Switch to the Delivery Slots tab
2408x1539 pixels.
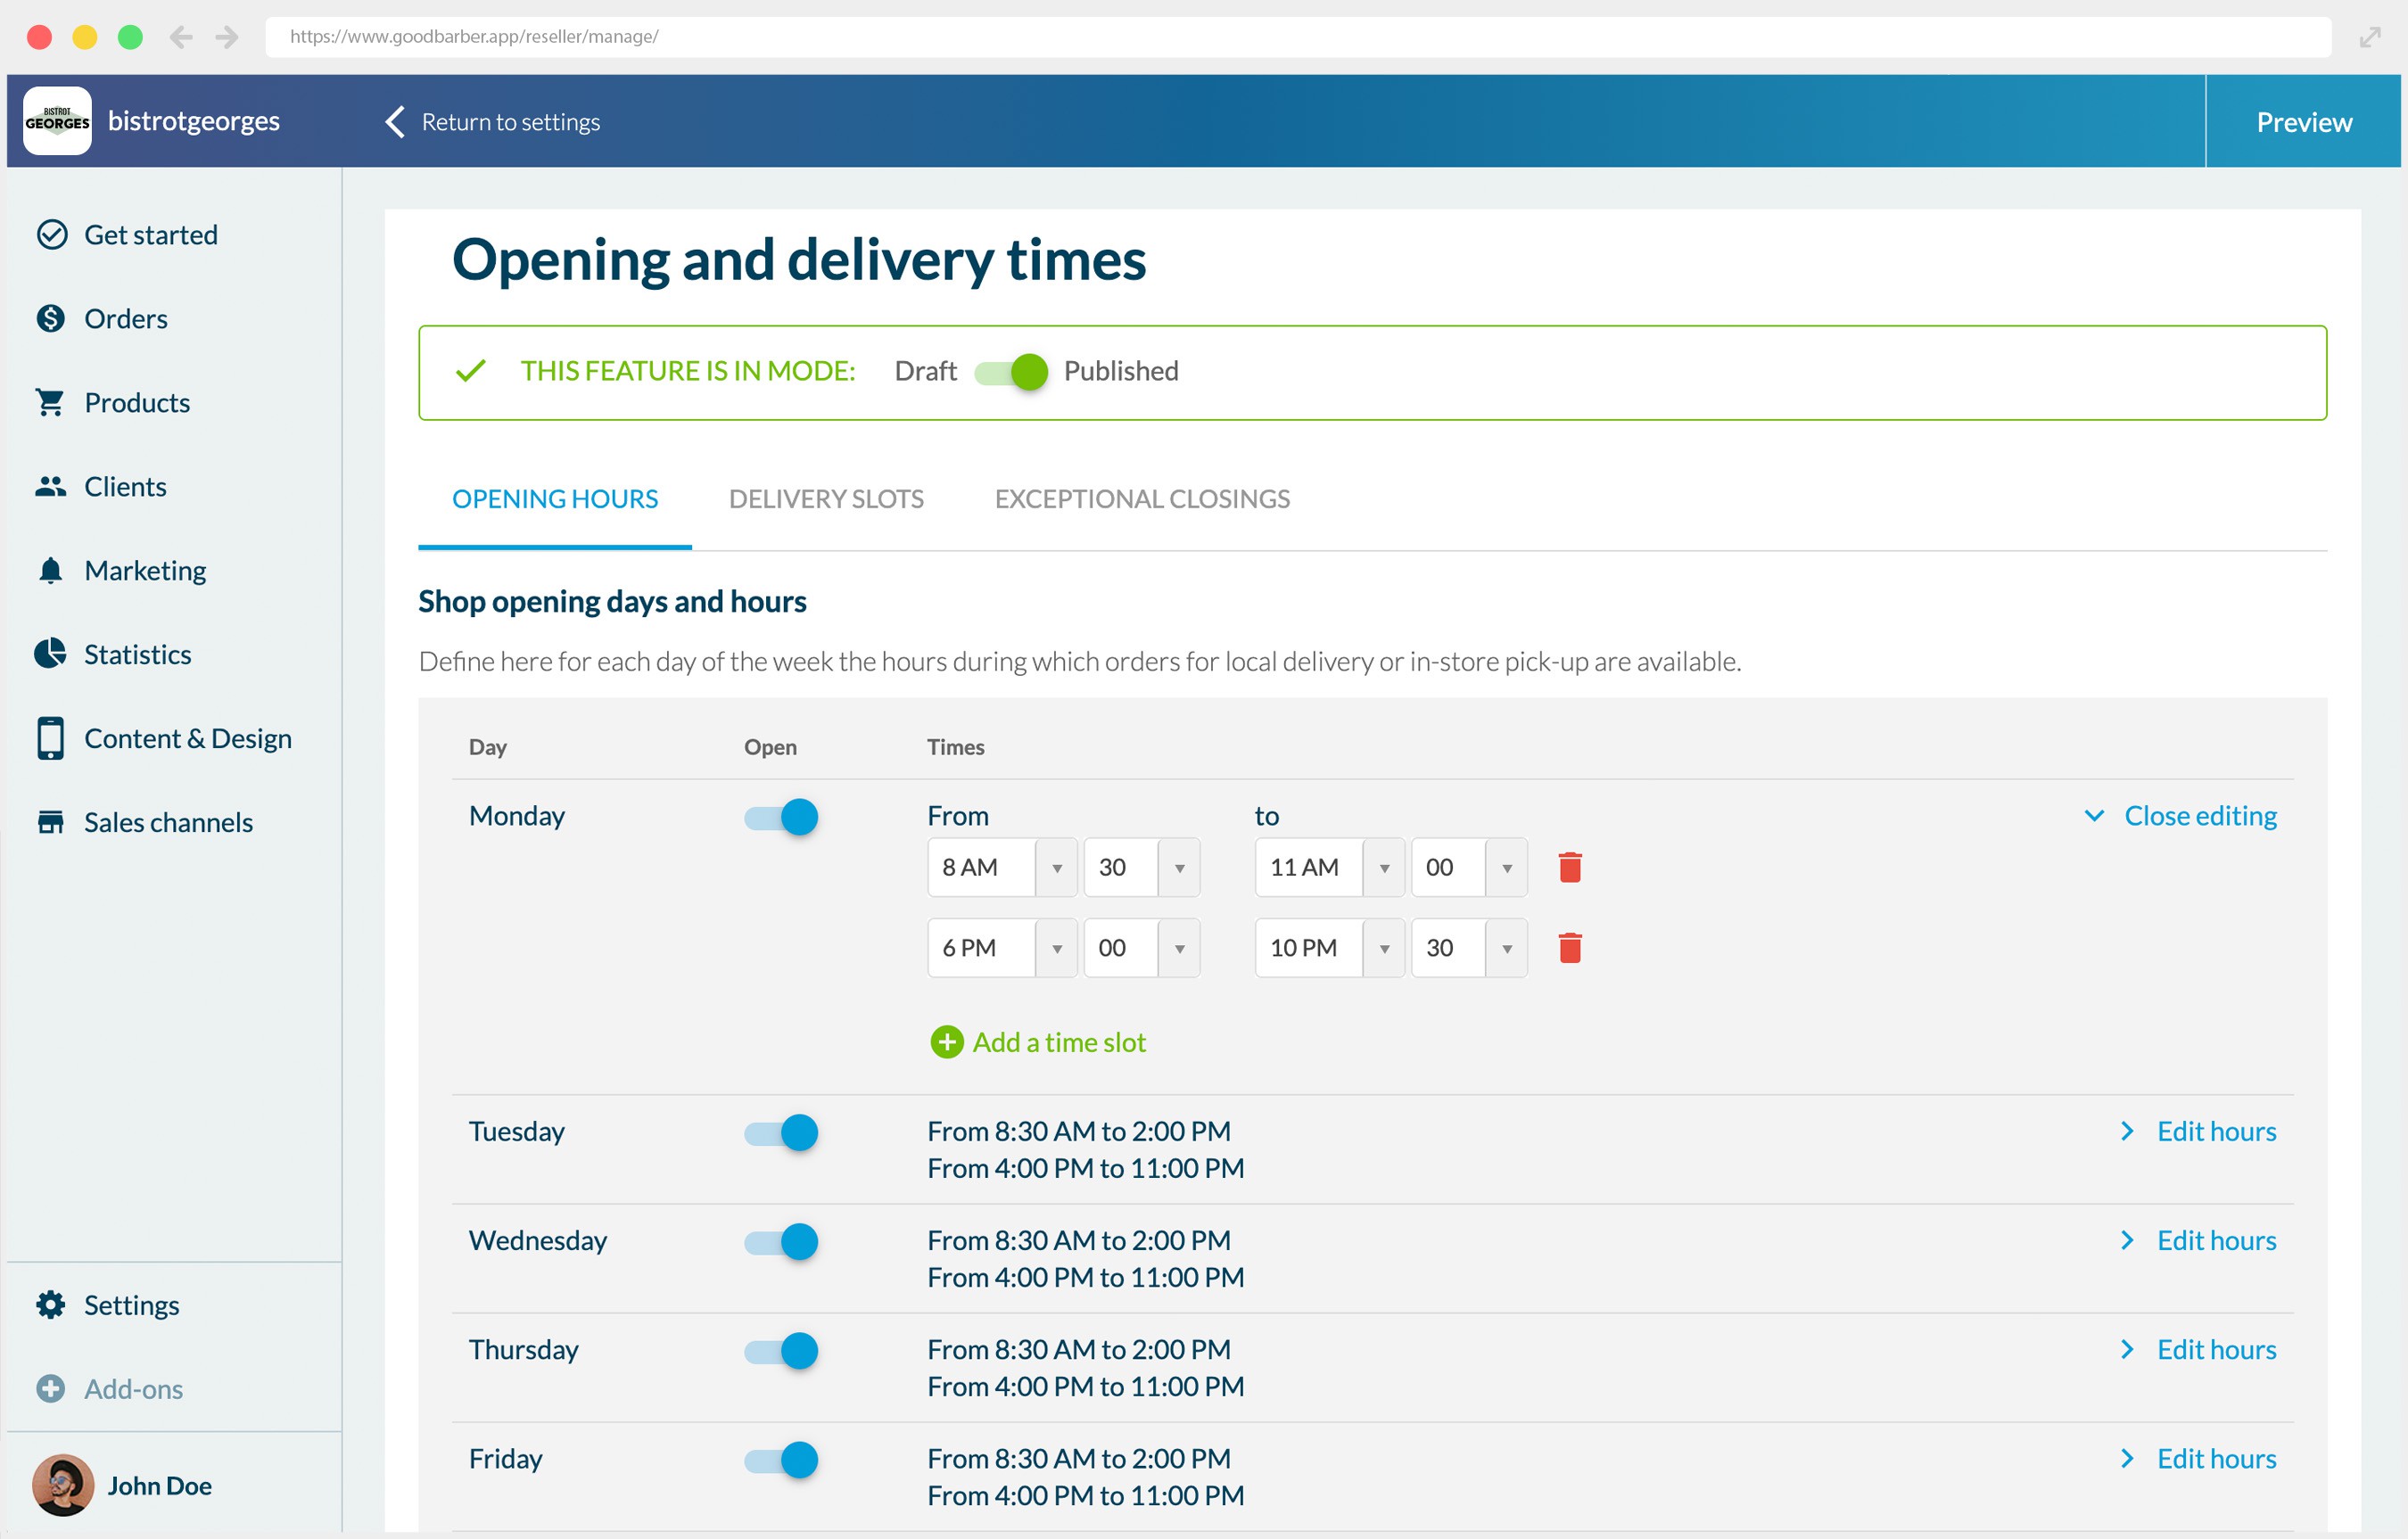[826, 499]
